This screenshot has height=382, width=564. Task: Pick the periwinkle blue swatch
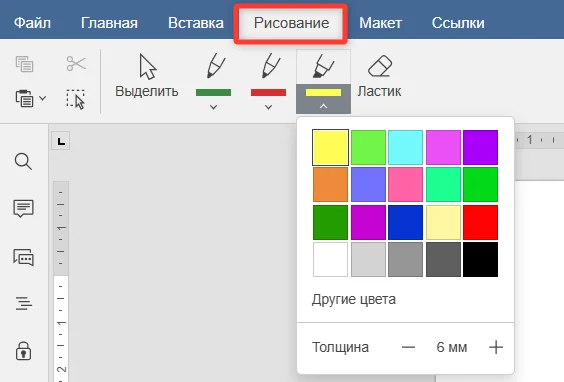[368, 185]
